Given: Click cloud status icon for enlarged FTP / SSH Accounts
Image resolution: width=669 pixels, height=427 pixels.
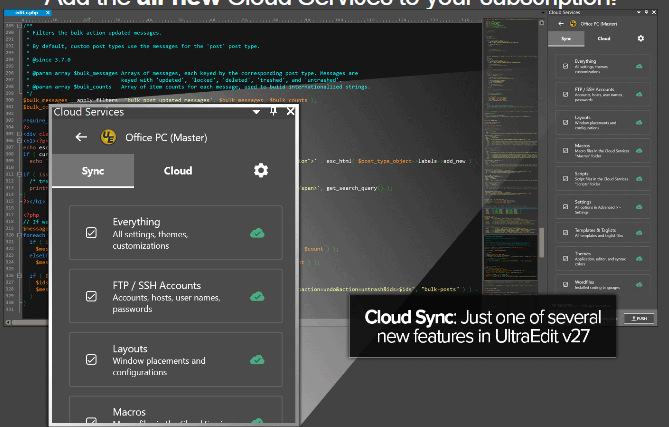Looking at the screenshot, I should point(257,296).
